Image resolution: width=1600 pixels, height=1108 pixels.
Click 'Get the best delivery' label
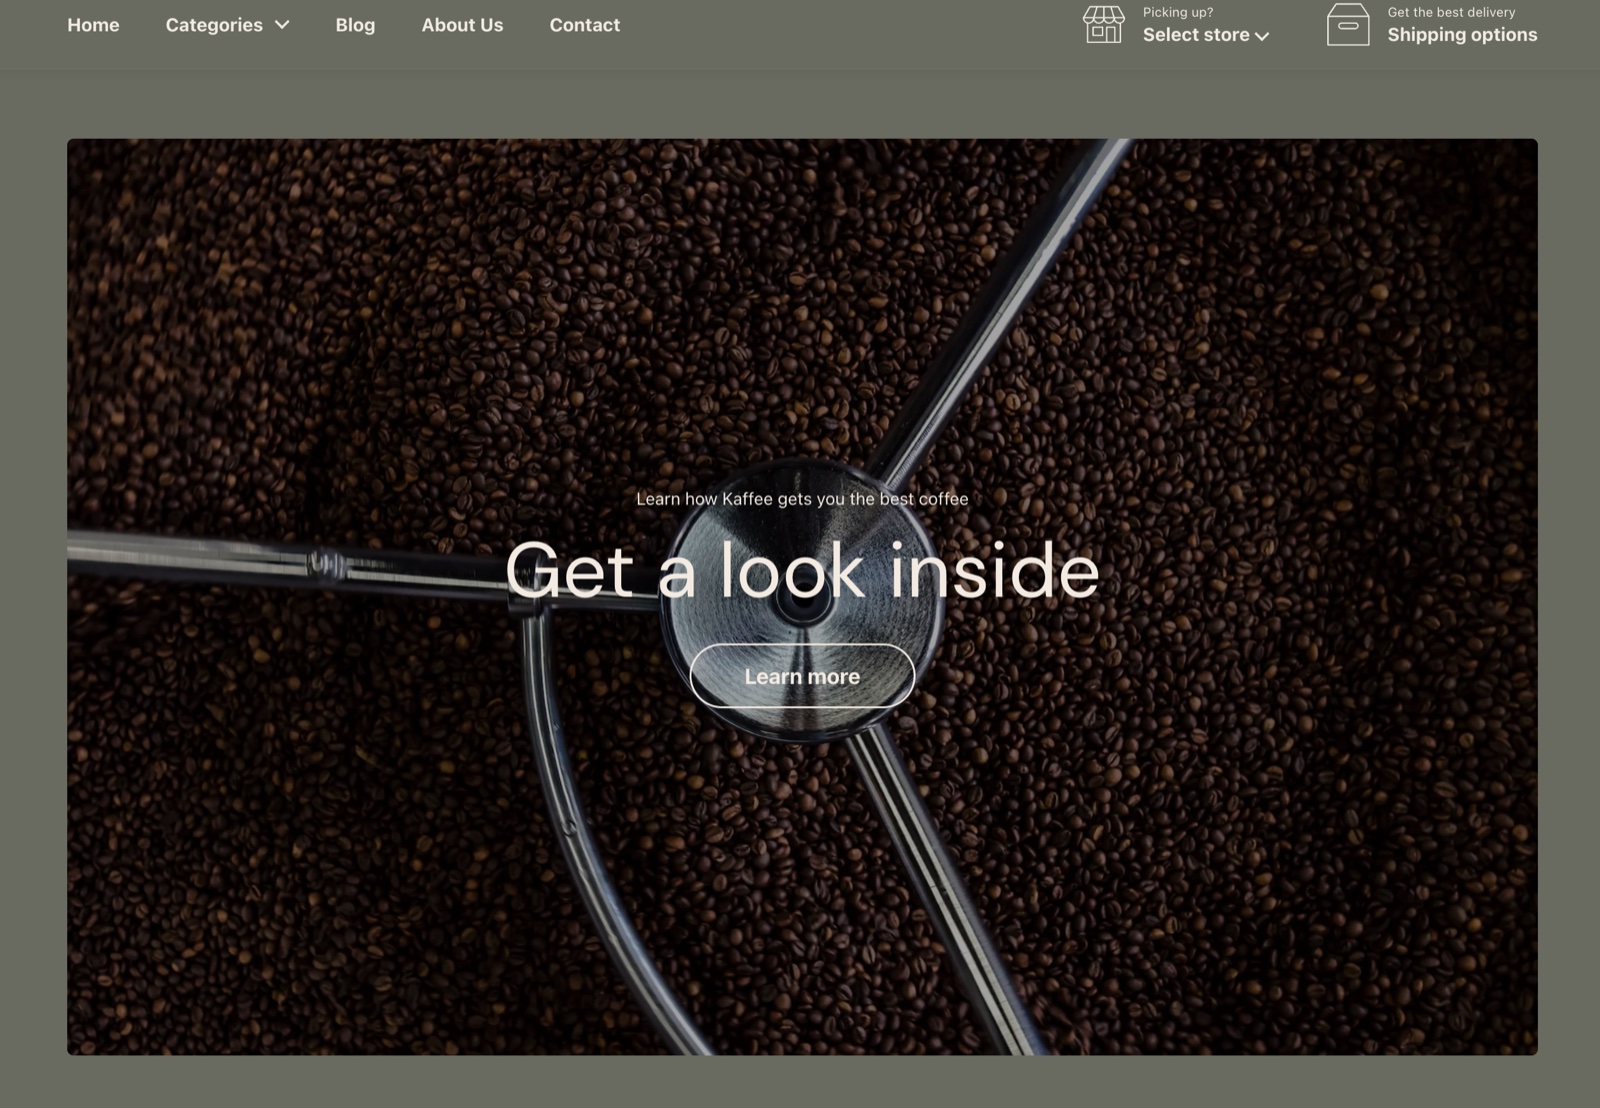[1451, 12]
